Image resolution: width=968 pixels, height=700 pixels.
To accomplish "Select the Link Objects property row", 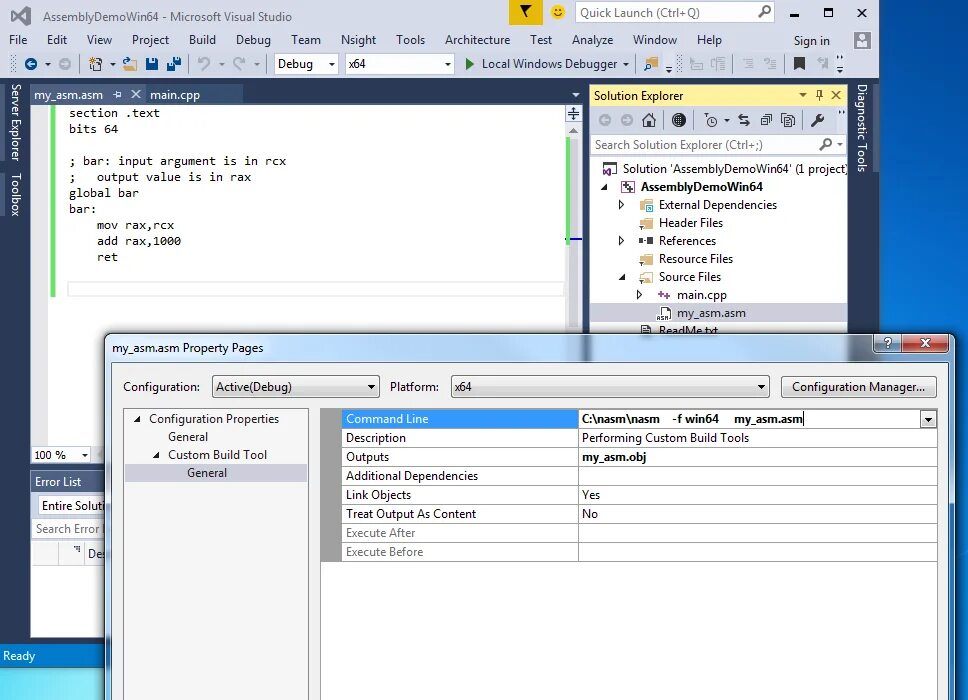I will (x=639, y=494).
